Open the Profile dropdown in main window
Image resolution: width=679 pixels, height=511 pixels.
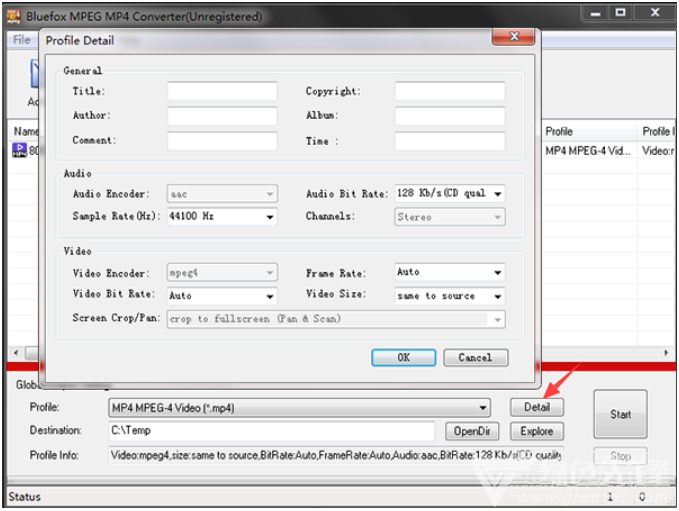(299, 408)
